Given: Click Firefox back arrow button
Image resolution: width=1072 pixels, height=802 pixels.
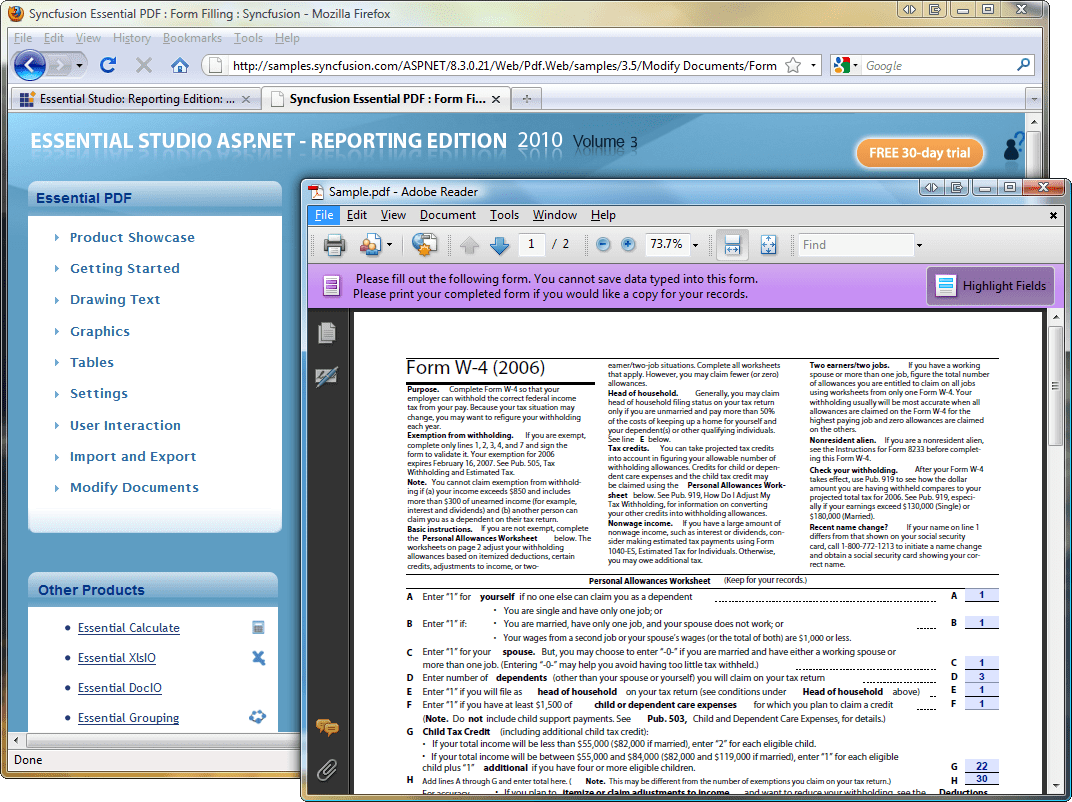Looking at the screenshot, I should click(x=30, y=66).
